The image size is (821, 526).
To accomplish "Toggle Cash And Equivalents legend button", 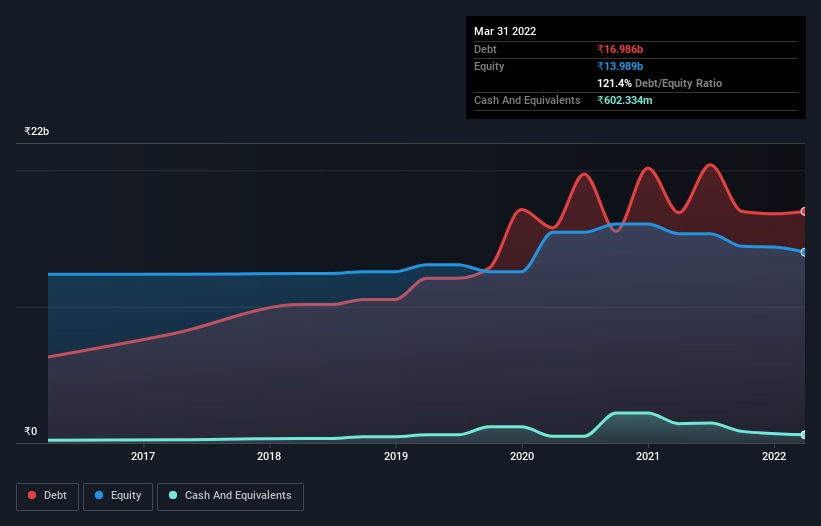I will click(x=230, y=496).
